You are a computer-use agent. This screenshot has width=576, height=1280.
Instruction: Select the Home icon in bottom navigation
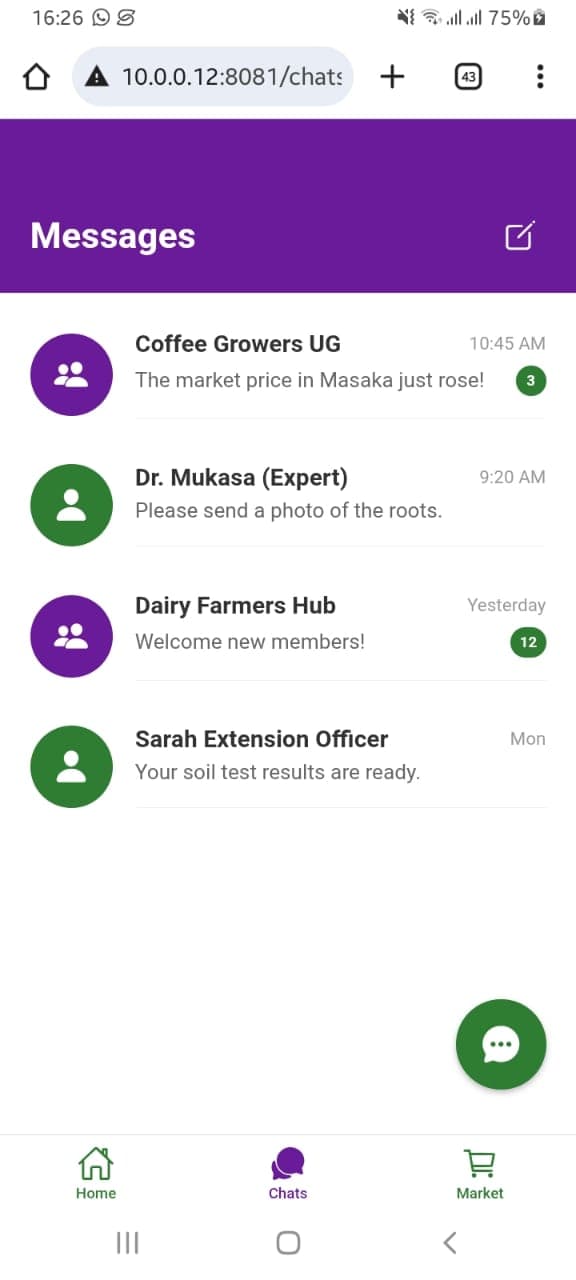pyautogui.click(x=95, y=1165)
